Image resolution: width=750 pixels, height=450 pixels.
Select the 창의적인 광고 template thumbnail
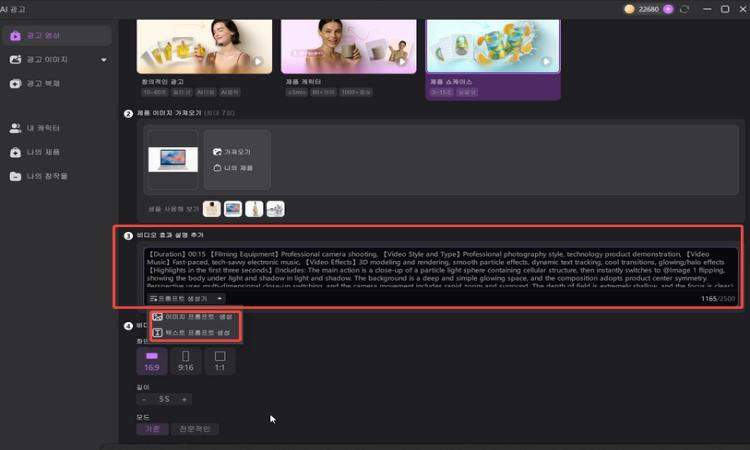[204, 46]
